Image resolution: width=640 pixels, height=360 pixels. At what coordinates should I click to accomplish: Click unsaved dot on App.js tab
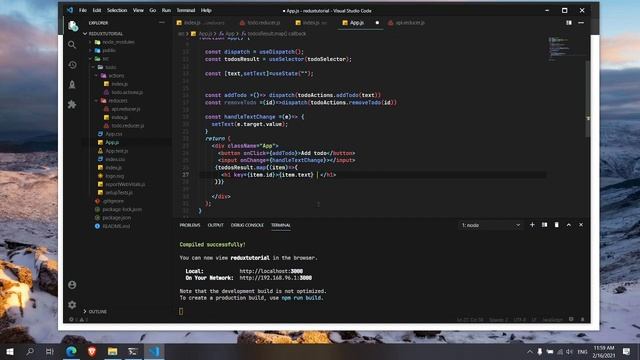point(377,23)
